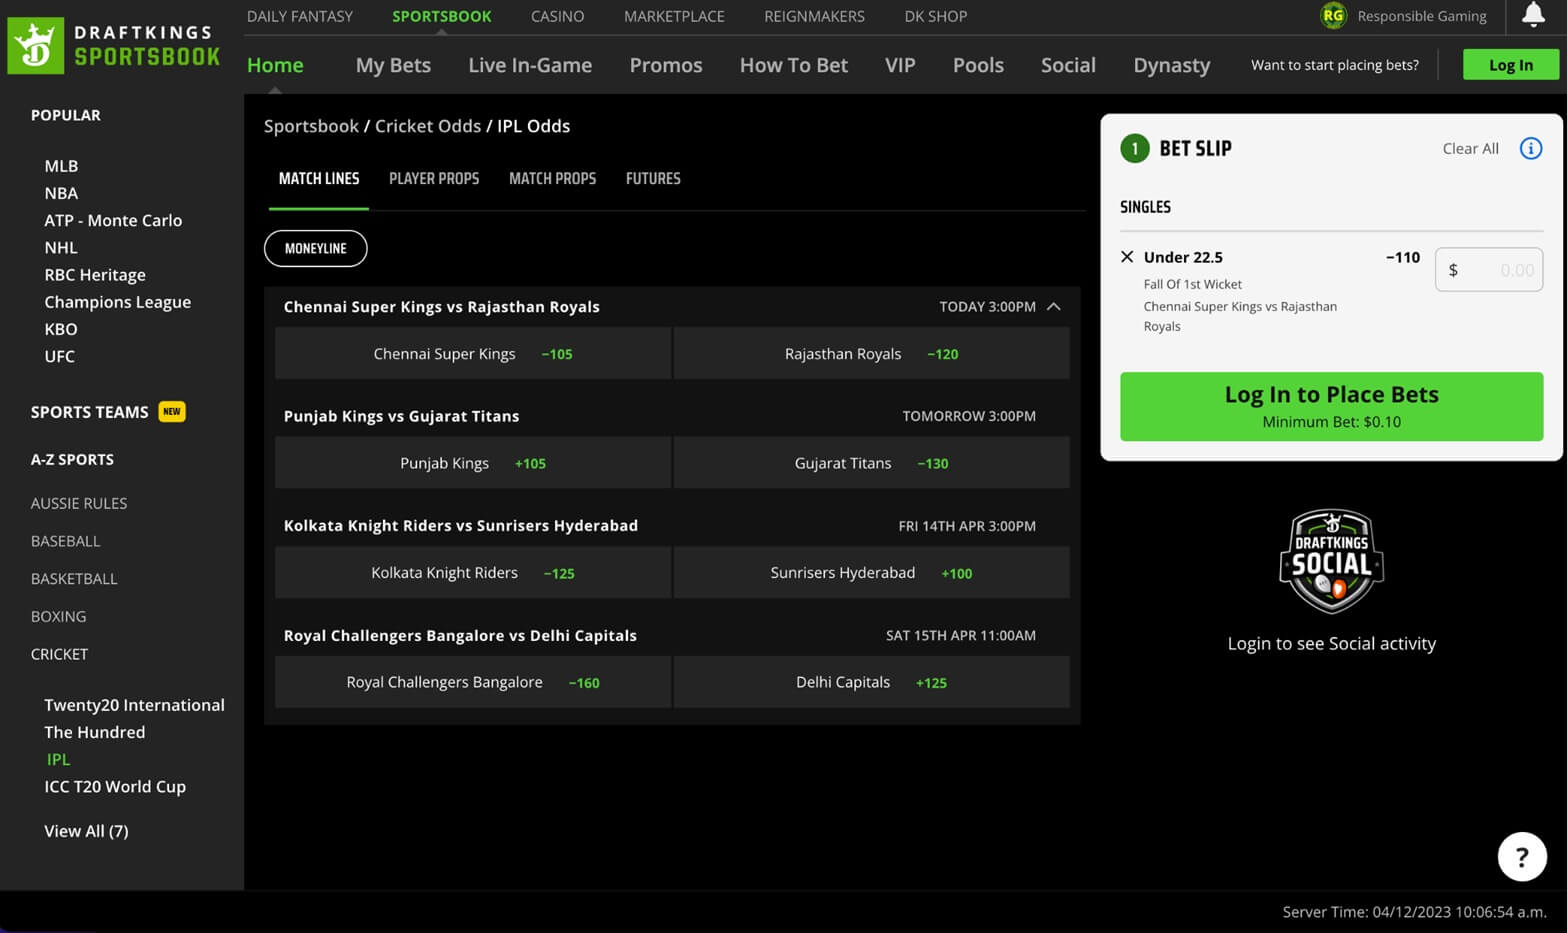Open How To Bet guide
This screenshot has height=933, width=1567.
click(794, 65)
